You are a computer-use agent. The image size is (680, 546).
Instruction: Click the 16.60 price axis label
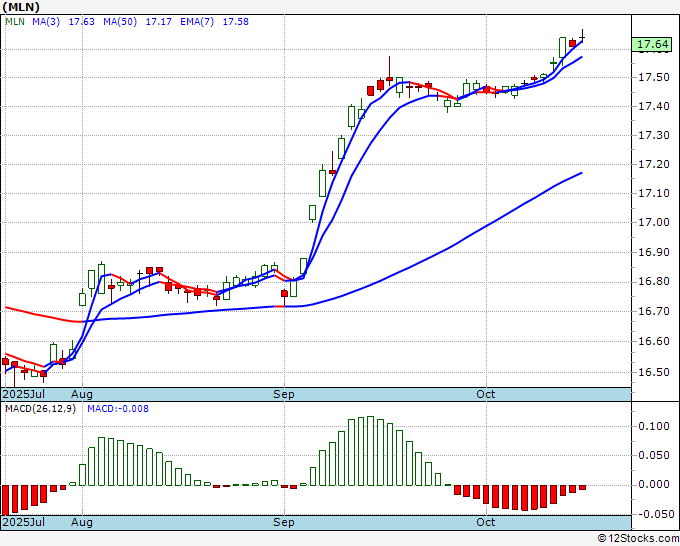pyautogui.click(x=654, y=341)
